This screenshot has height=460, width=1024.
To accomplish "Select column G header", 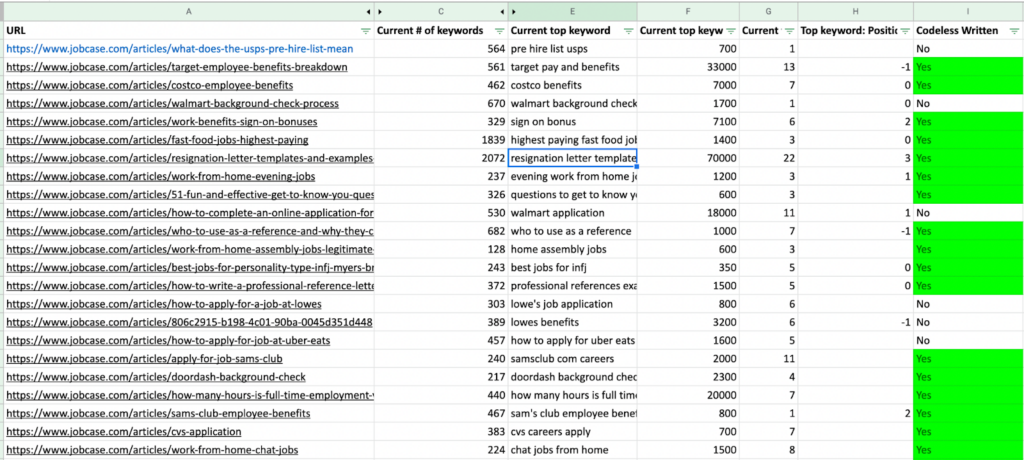I will (768, 12).
